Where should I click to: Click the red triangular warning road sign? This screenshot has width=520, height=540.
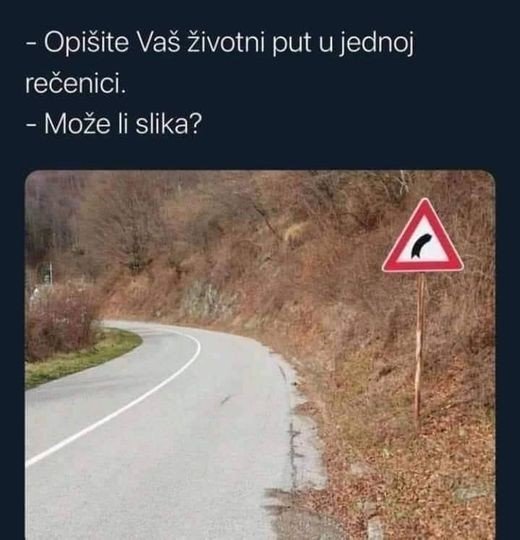point(423,238)
